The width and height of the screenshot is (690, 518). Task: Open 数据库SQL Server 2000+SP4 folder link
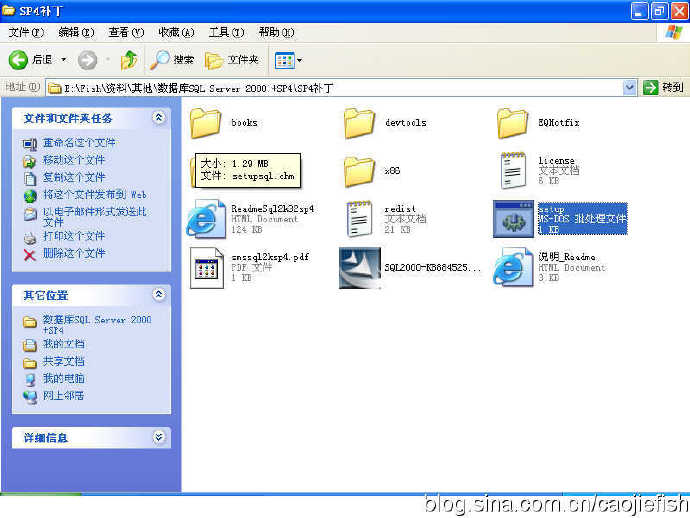[97, 324]
